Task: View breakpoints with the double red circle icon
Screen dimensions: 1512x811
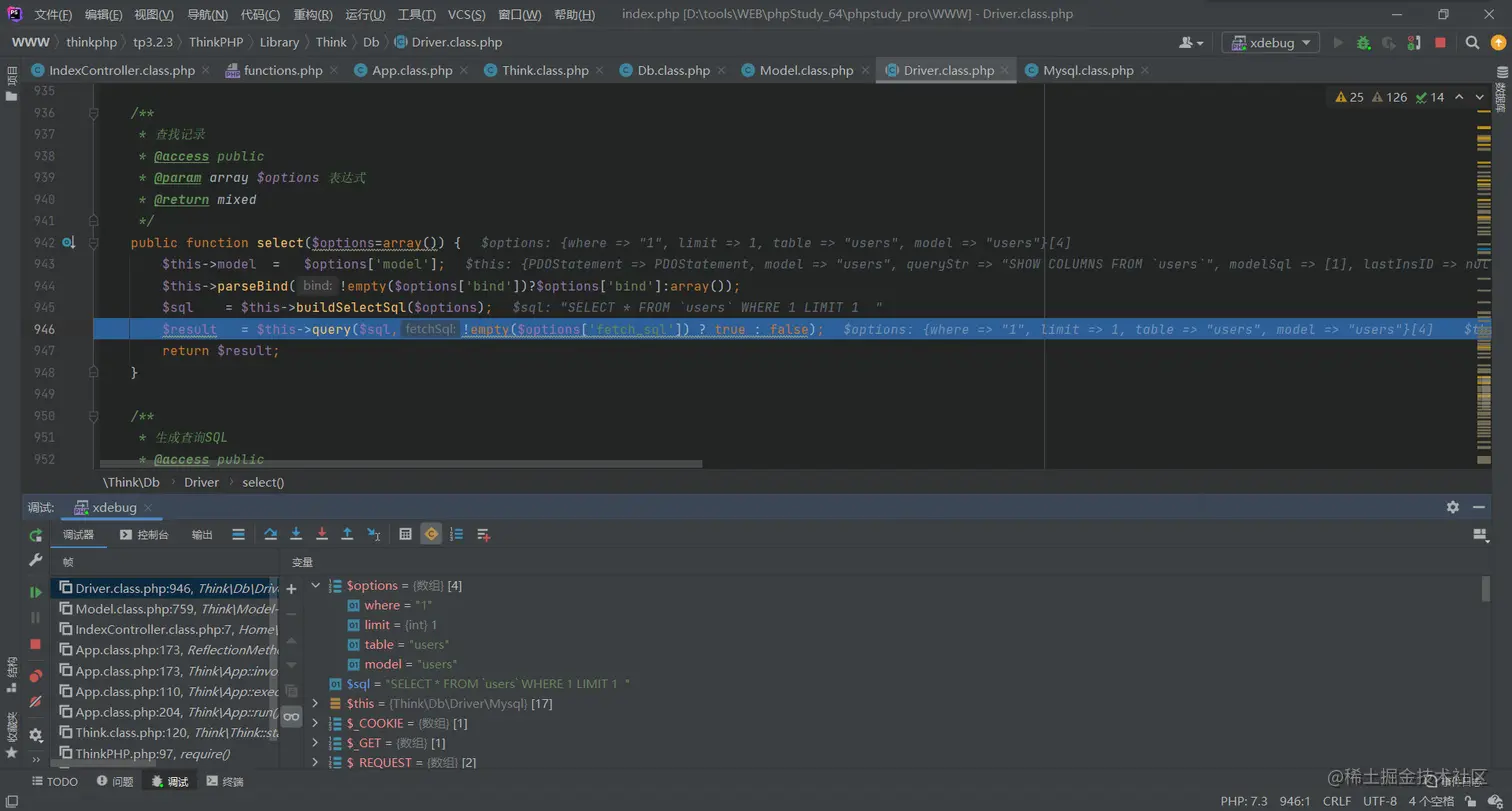Action: pyautogui.click(x=36, y=676)
